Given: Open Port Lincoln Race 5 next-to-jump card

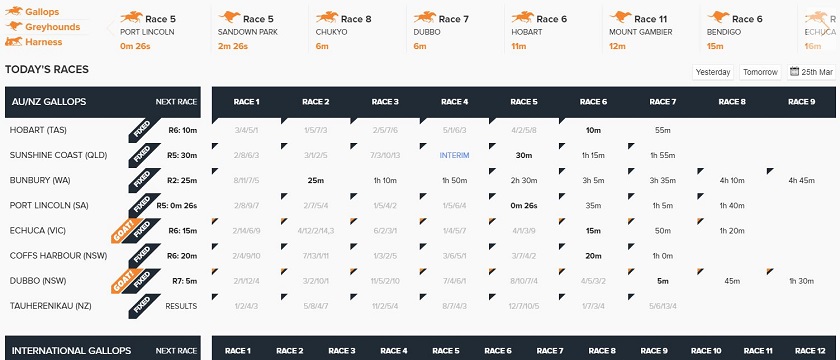Looking at the screenshot, I should click(160, 32).
